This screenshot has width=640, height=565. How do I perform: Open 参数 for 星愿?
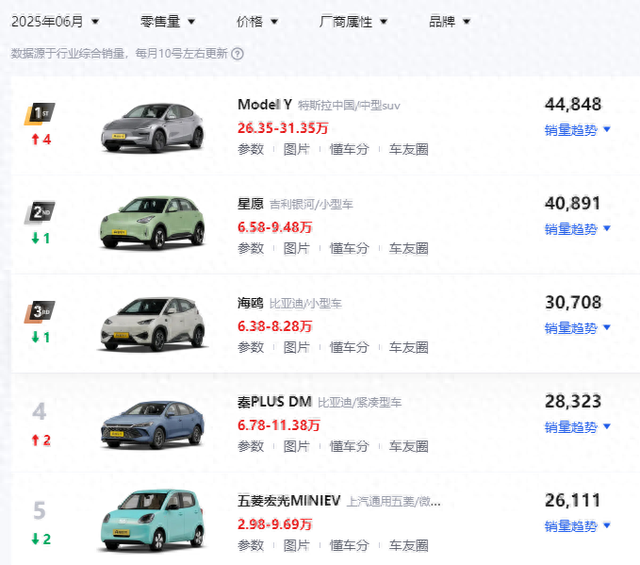[251, 248]
